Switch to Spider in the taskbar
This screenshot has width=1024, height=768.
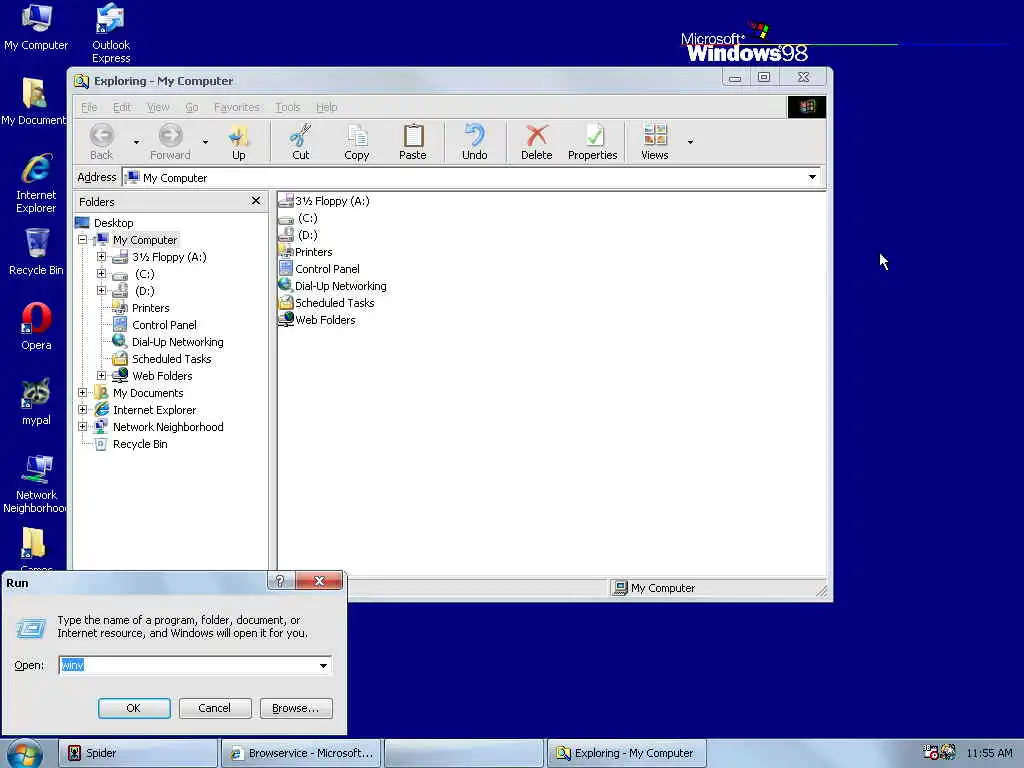138,753
